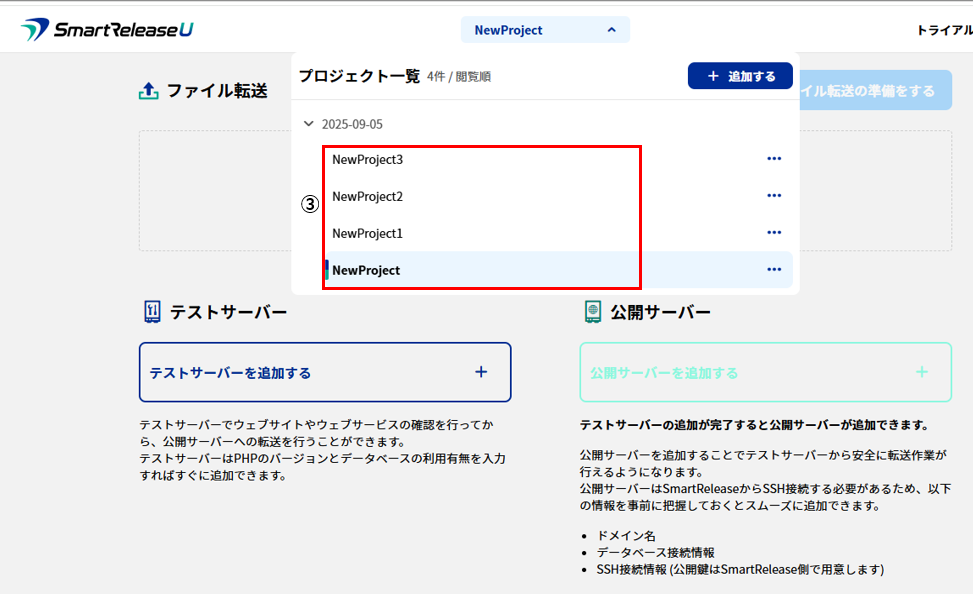Image resolution: width=973 pixels, height=594 pixels.
Task: Click the public server globe icon
Action: [593, 312]
